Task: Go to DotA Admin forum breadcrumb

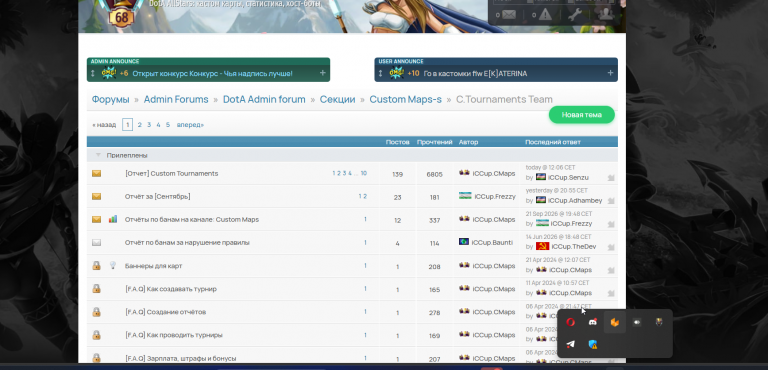Action: click(x=264, y=99)
